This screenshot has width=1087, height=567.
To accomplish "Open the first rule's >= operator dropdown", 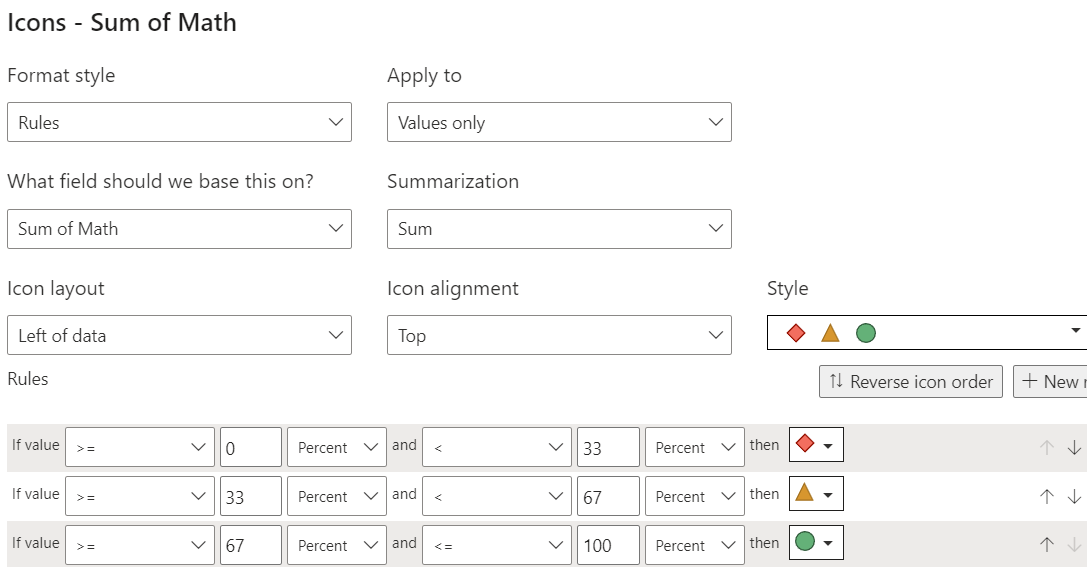I will tap(139, 448).
